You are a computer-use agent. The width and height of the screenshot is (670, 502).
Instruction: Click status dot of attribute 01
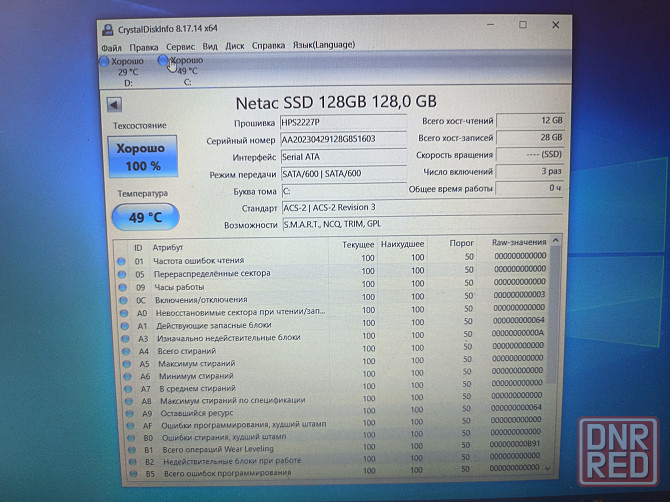pyautogui.click(x=121, y=261)
